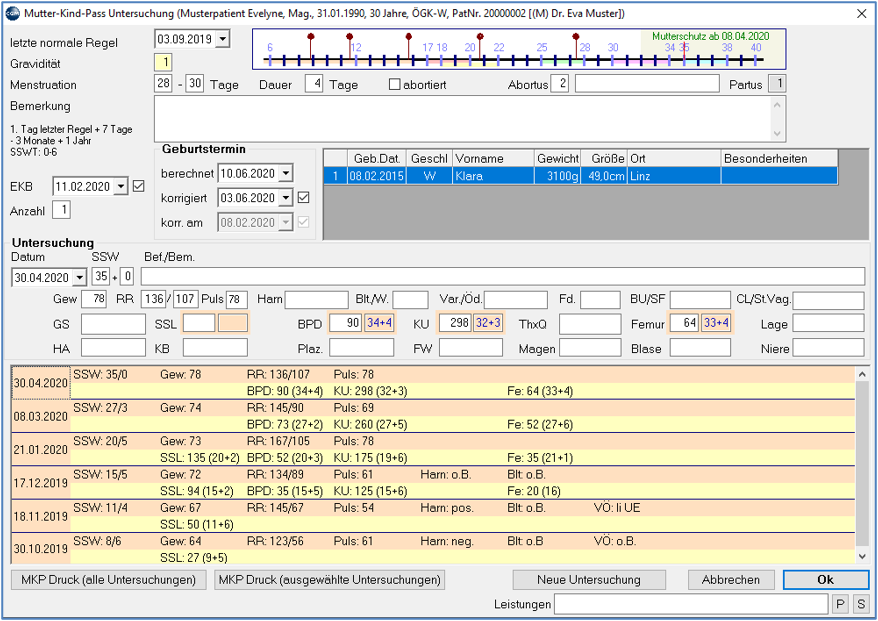Select examination entry 21.01.2020

click(433, 449)
